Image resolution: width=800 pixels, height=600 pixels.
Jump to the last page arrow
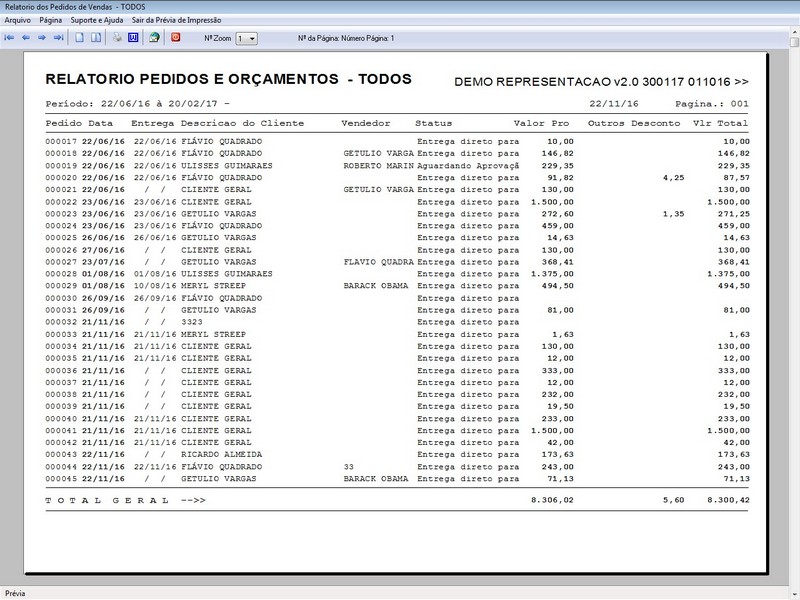coord(58,38)
